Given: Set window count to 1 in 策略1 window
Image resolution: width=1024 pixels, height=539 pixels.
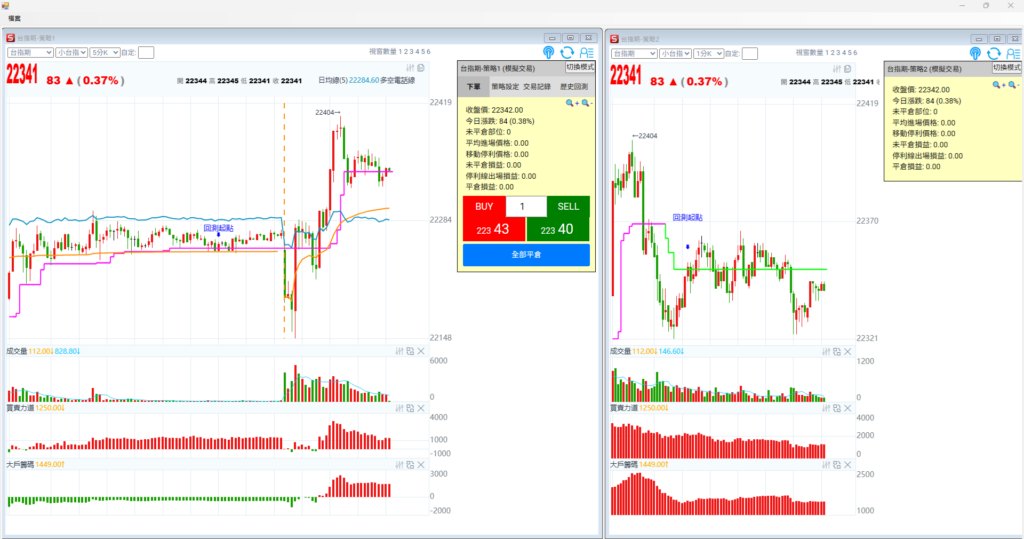Looking at the screenshot, I should 401,52.
